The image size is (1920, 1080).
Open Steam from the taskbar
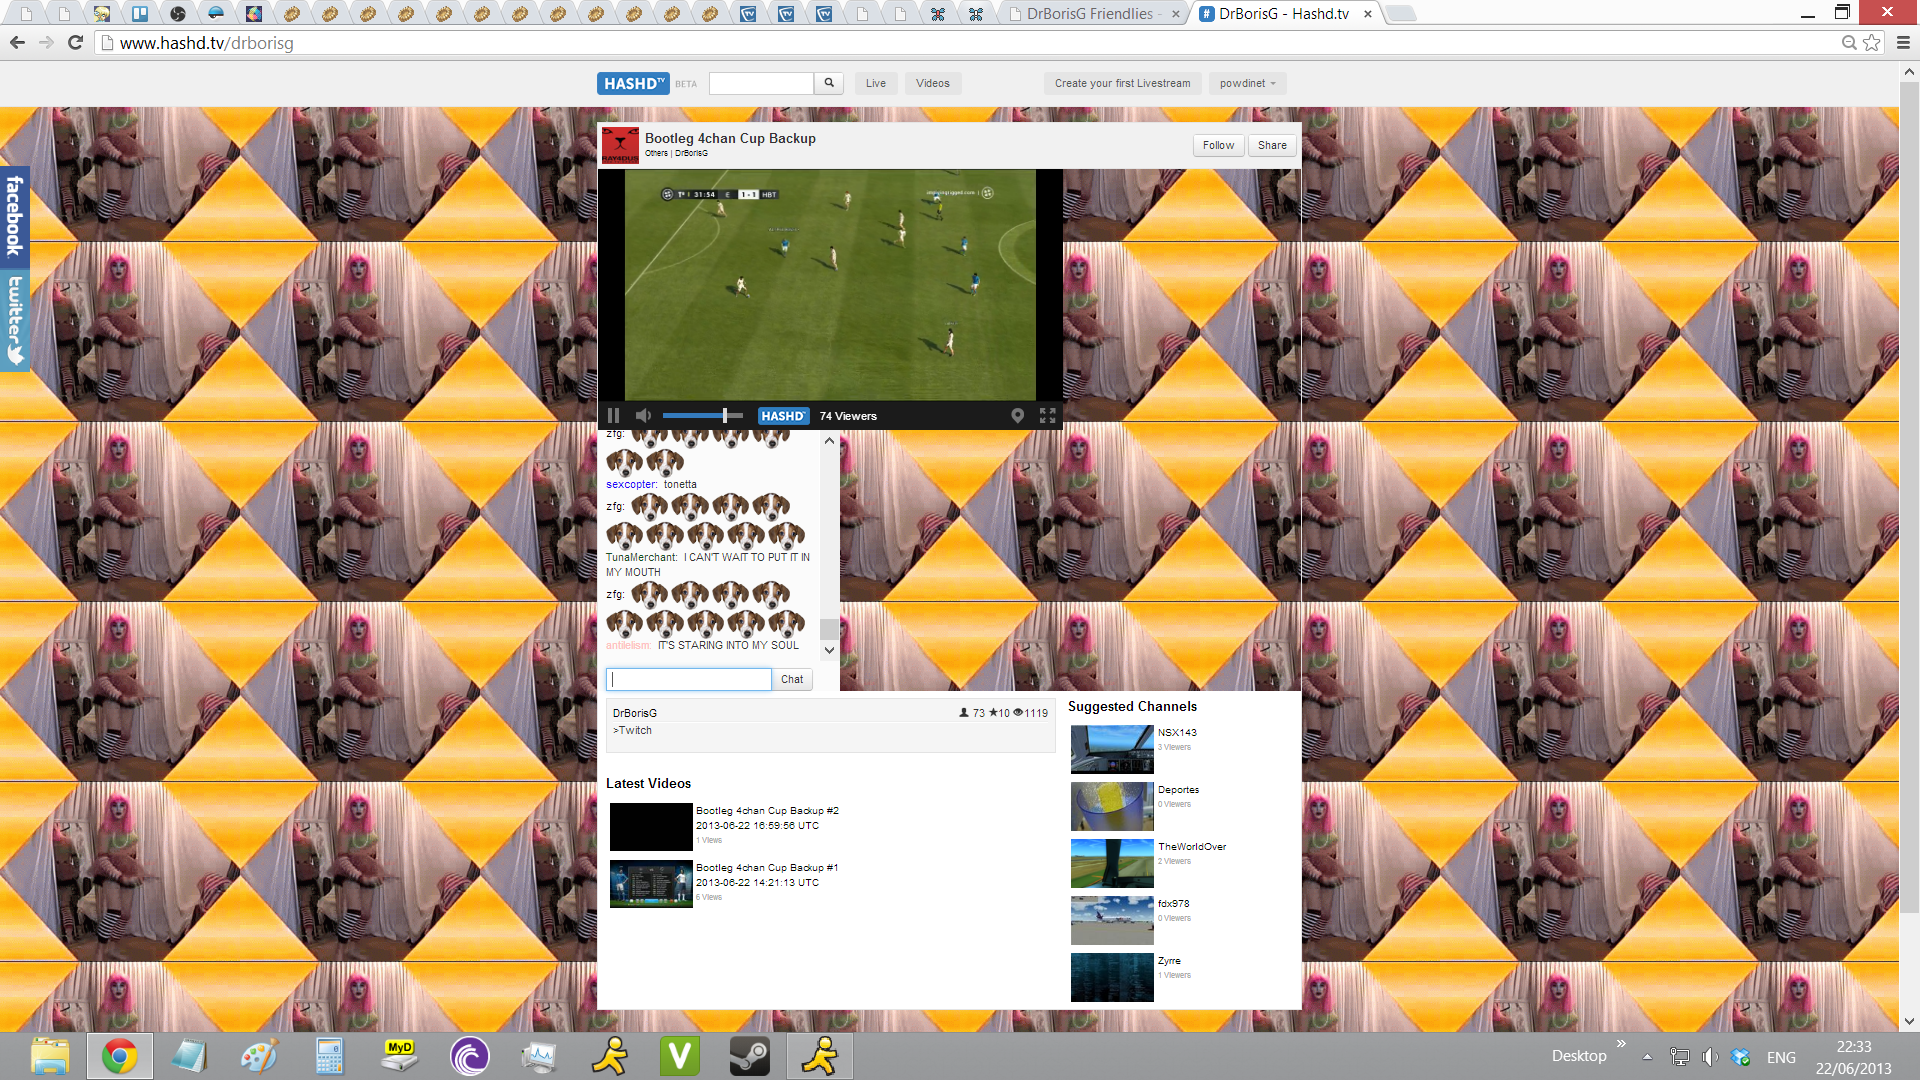[749, 1056]
